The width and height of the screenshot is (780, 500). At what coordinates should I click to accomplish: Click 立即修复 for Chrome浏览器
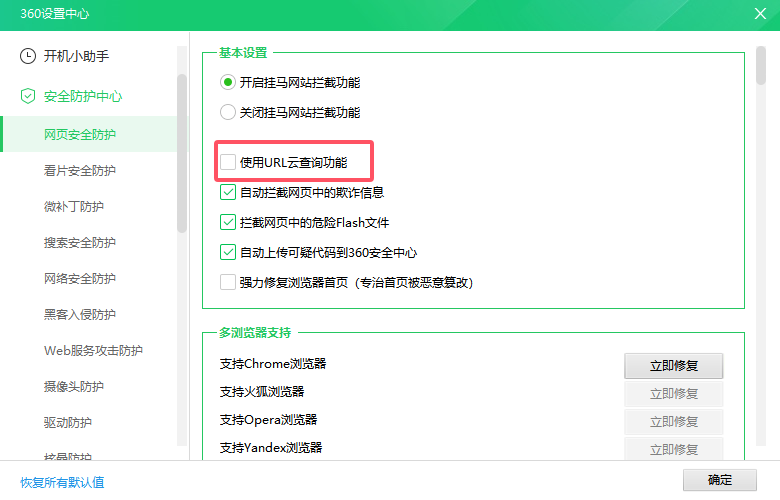point(674,366)
